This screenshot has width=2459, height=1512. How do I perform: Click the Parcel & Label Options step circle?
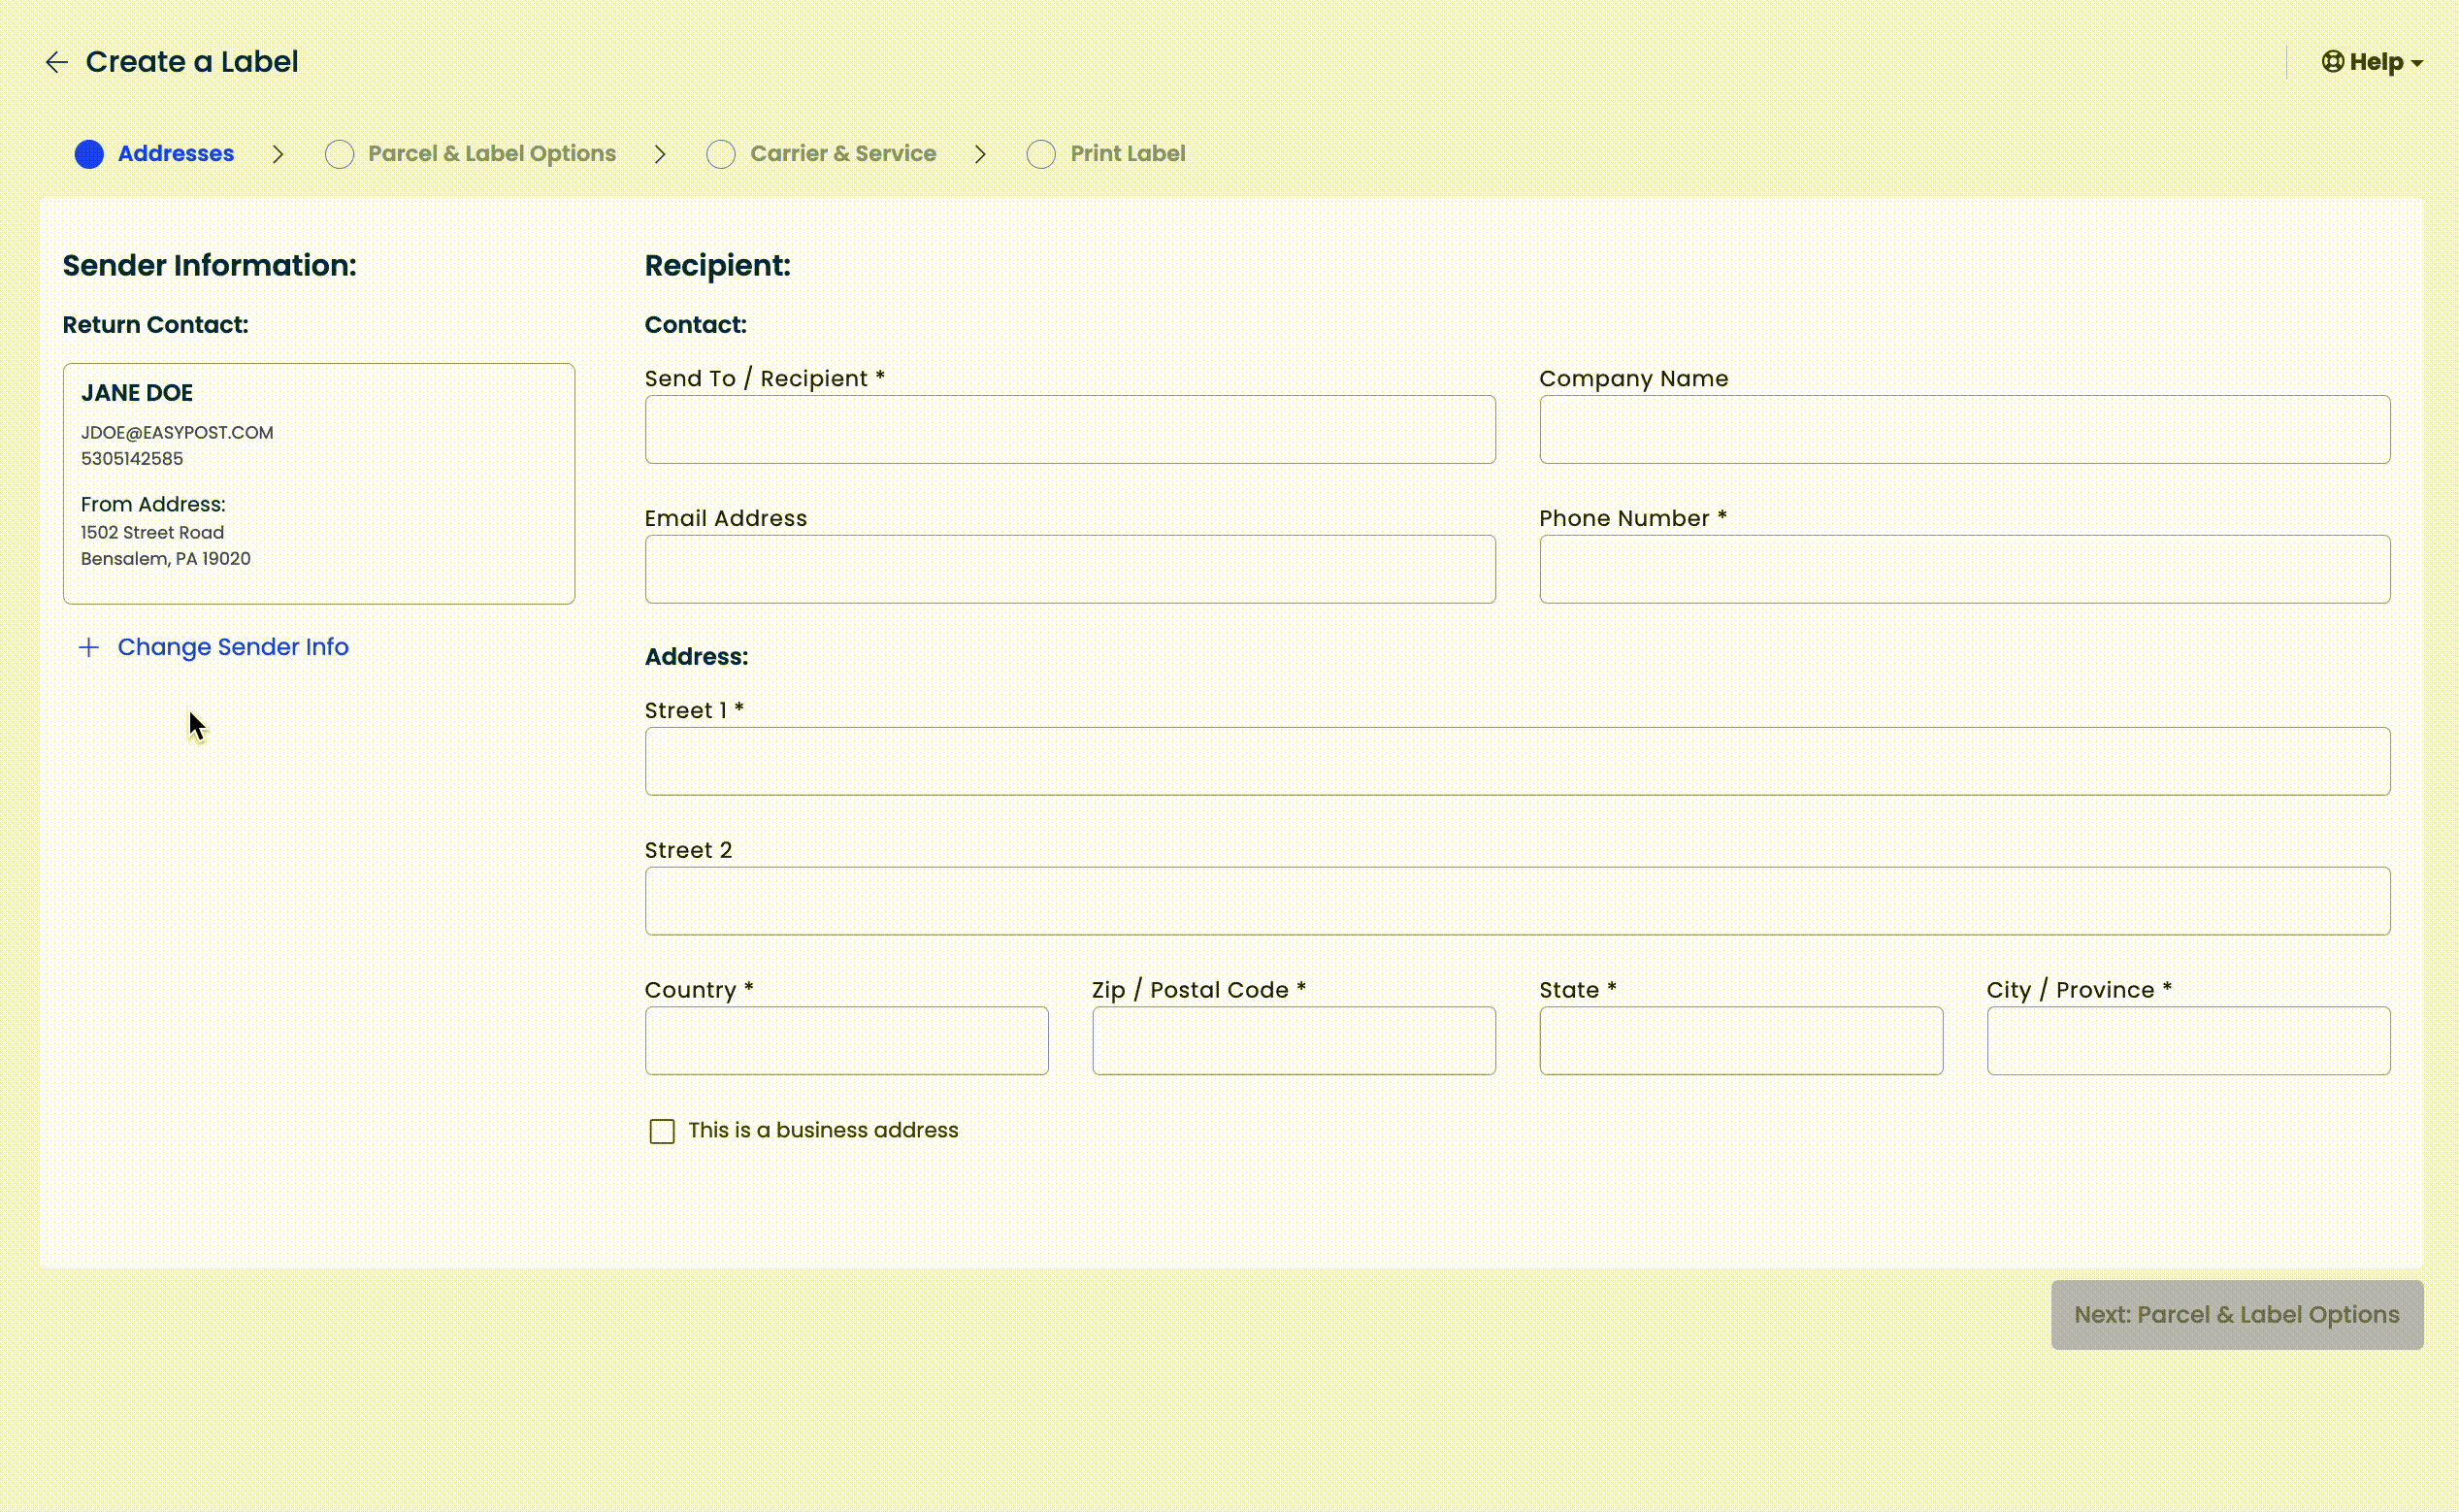(339, 154)
